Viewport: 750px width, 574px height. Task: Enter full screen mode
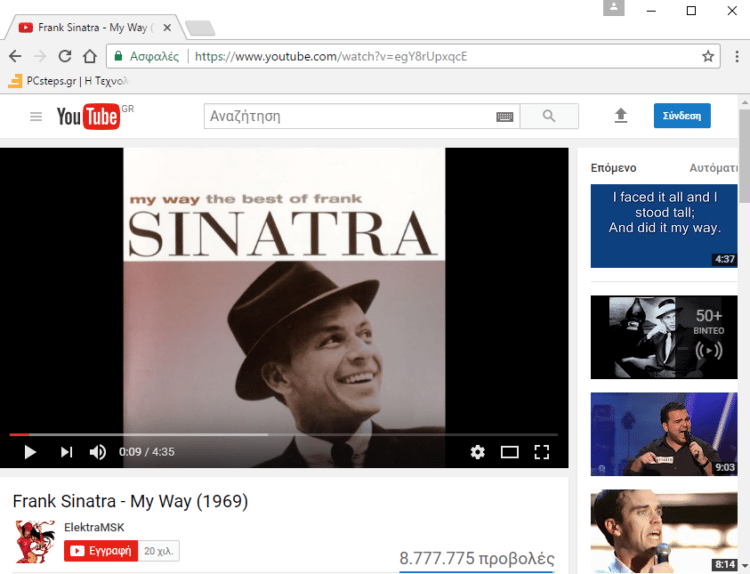541,452
